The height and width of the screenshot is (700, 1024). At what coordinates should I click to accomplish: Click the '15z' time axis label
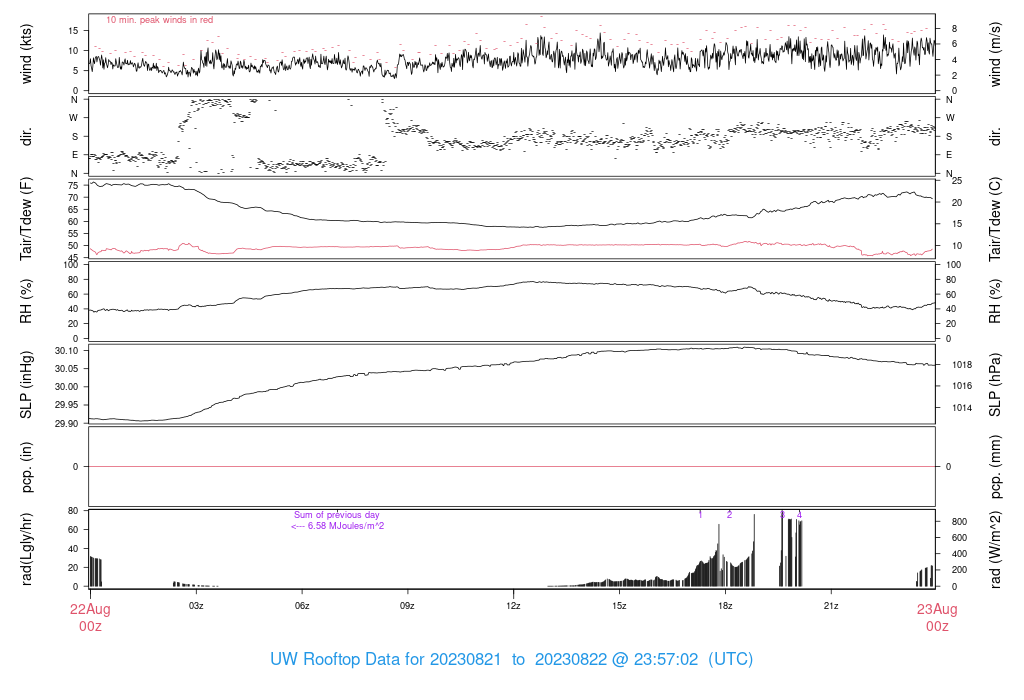(619, 606)
